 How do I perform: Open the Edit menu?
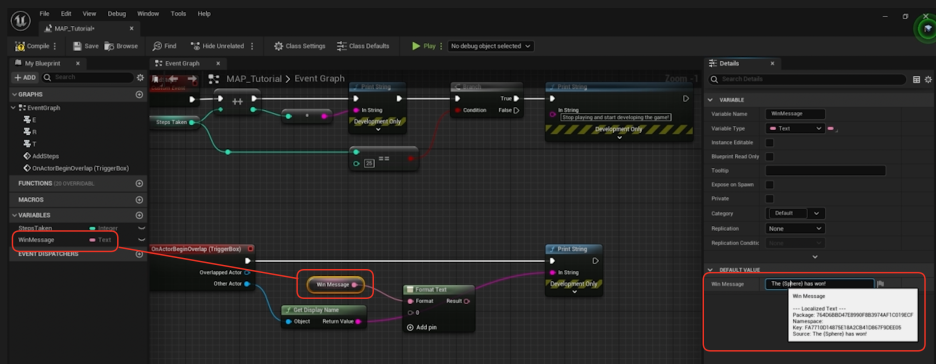pyautogui.click(x=66, y=13)
